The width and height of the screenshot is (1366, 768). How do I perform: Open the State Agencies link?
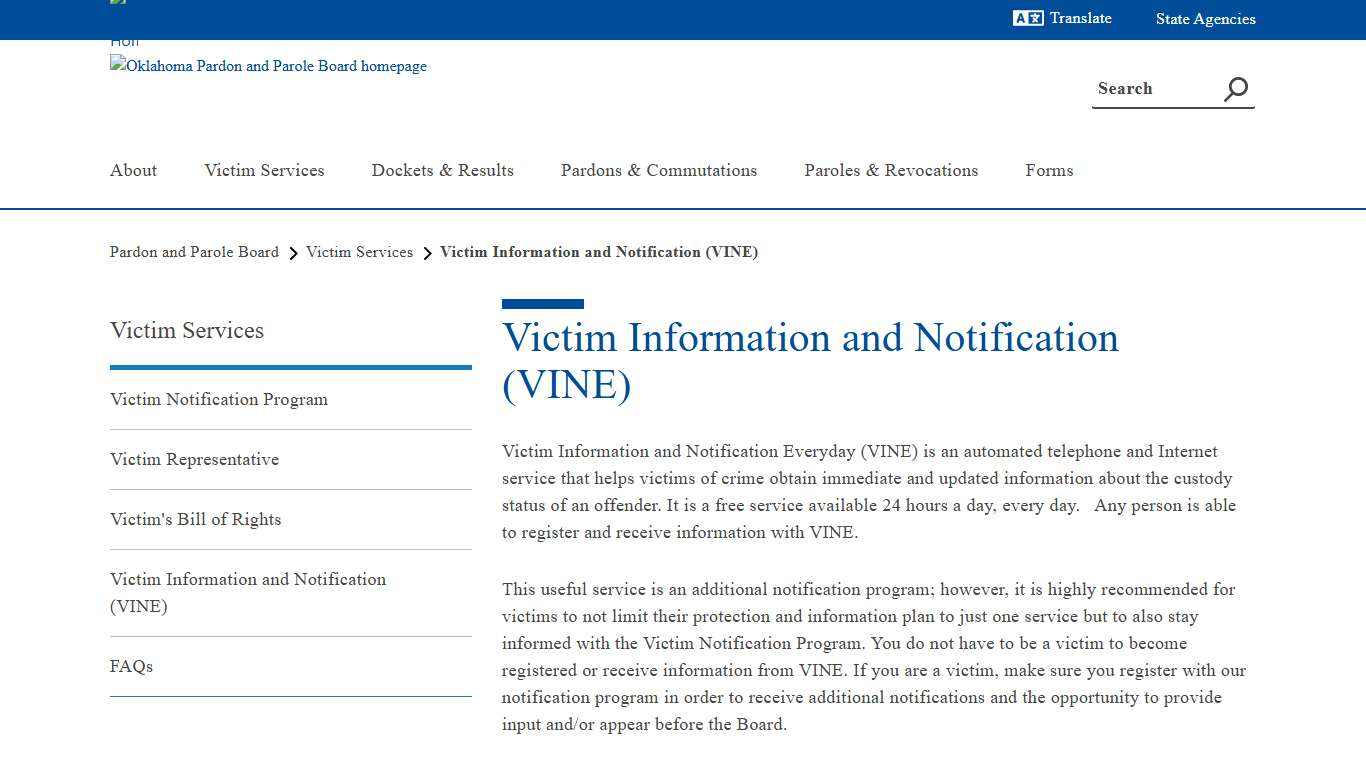tap(1205, 19)
